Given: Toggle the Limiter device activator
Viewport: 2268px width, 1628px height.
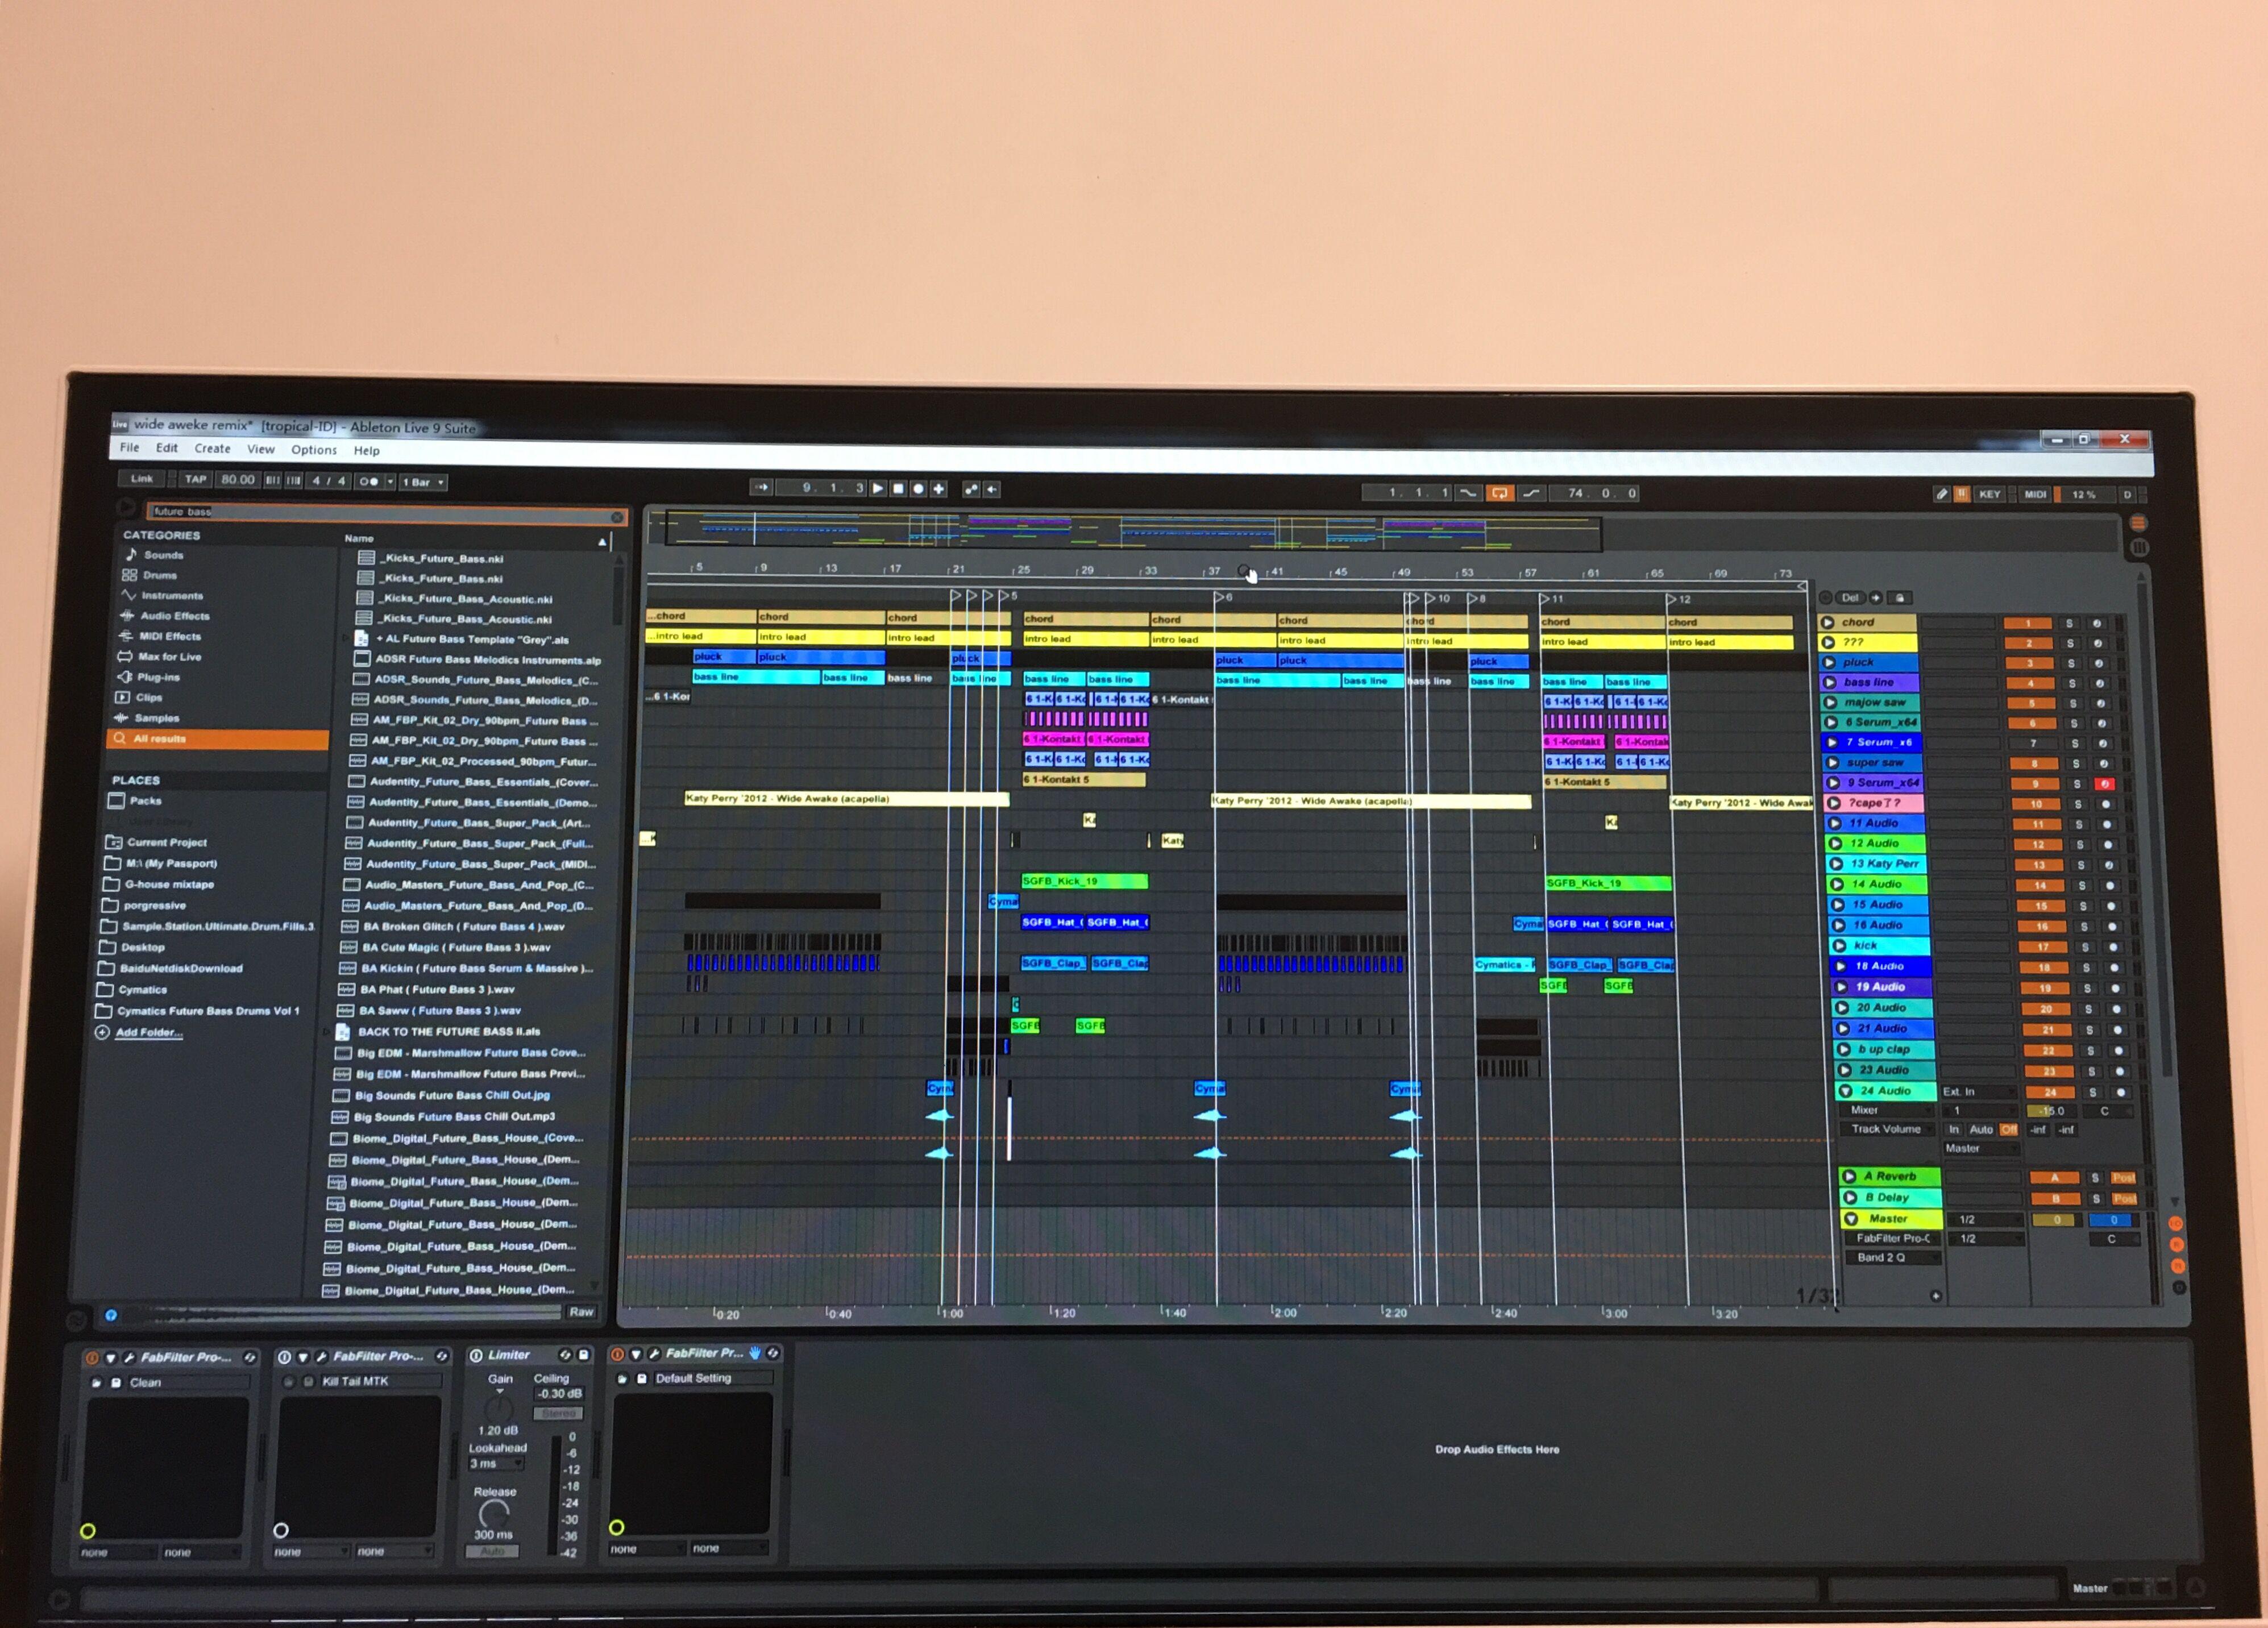Looking at the screenshot, I should click(x=476, y=1355).
